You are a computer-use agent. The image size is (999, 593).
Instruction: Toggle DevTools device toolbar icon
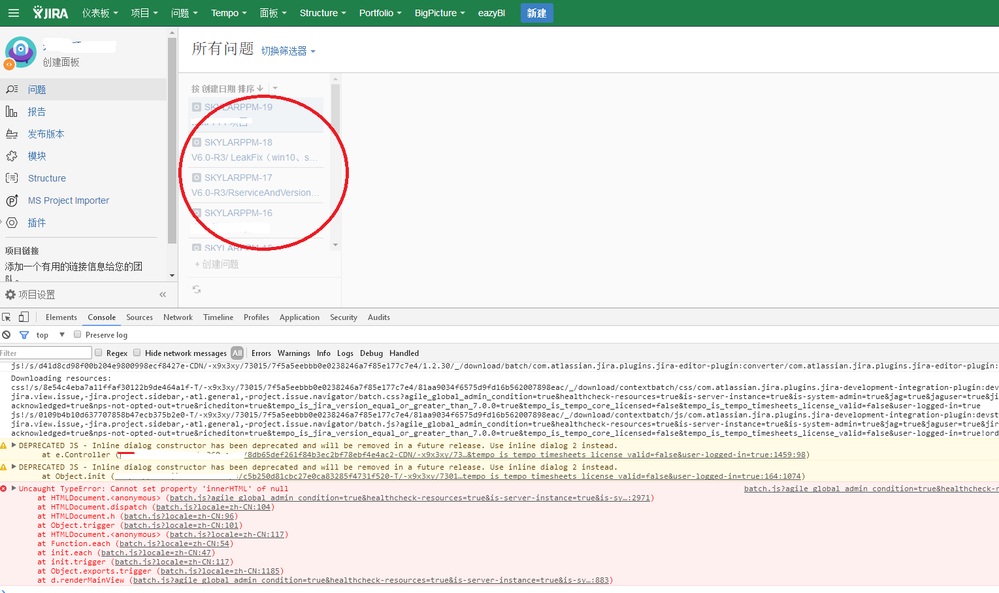click(24, 317)
